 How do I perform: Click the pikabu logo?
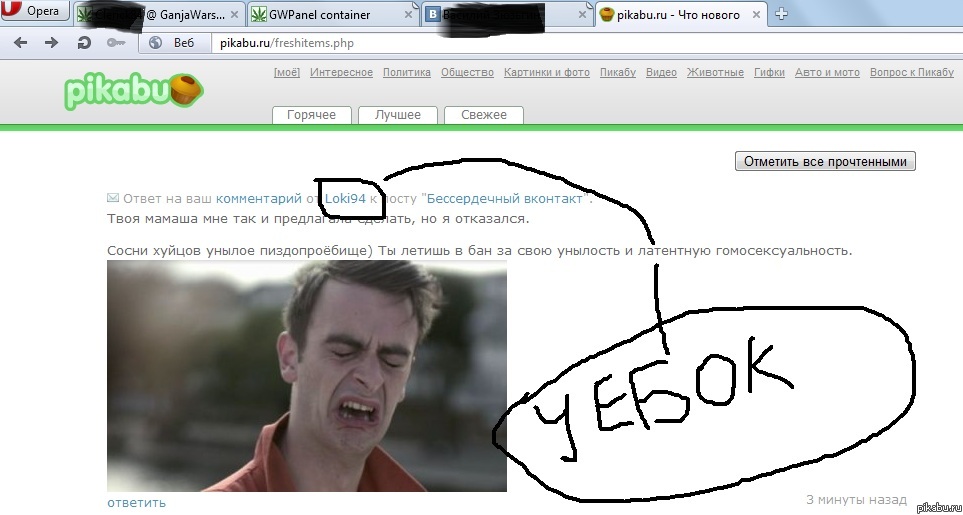(134, 92)
